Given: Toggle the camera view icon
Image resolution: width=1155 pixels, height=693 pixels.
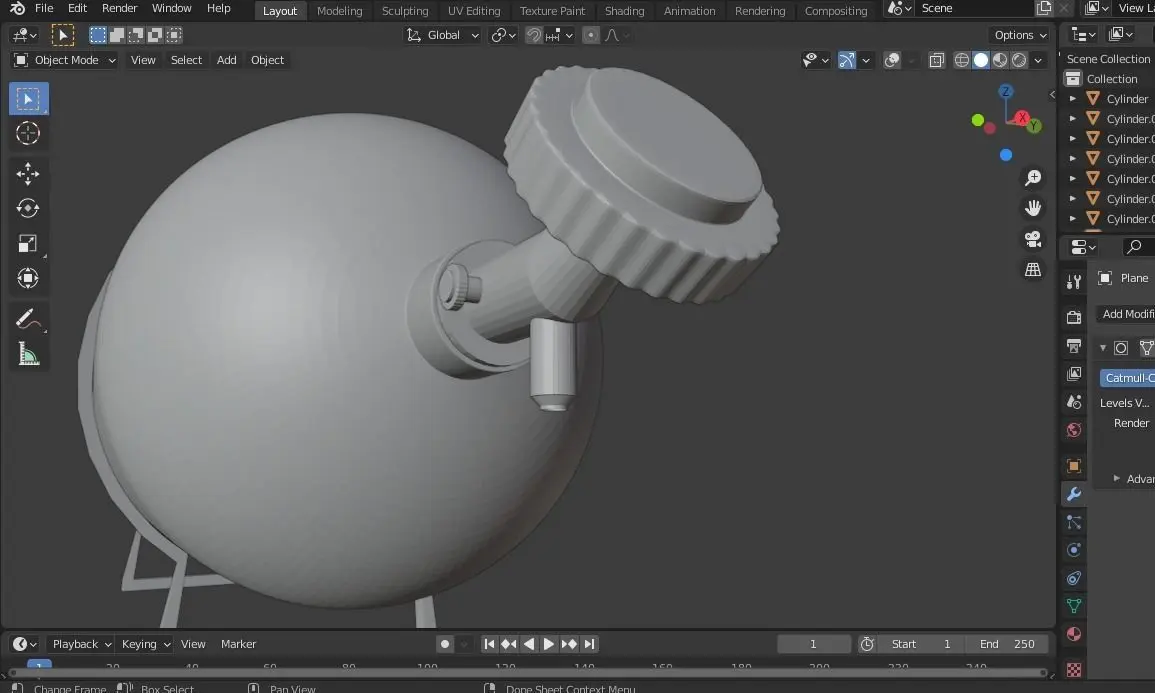Looking at the screenshot, I should tap(1033, 239).
